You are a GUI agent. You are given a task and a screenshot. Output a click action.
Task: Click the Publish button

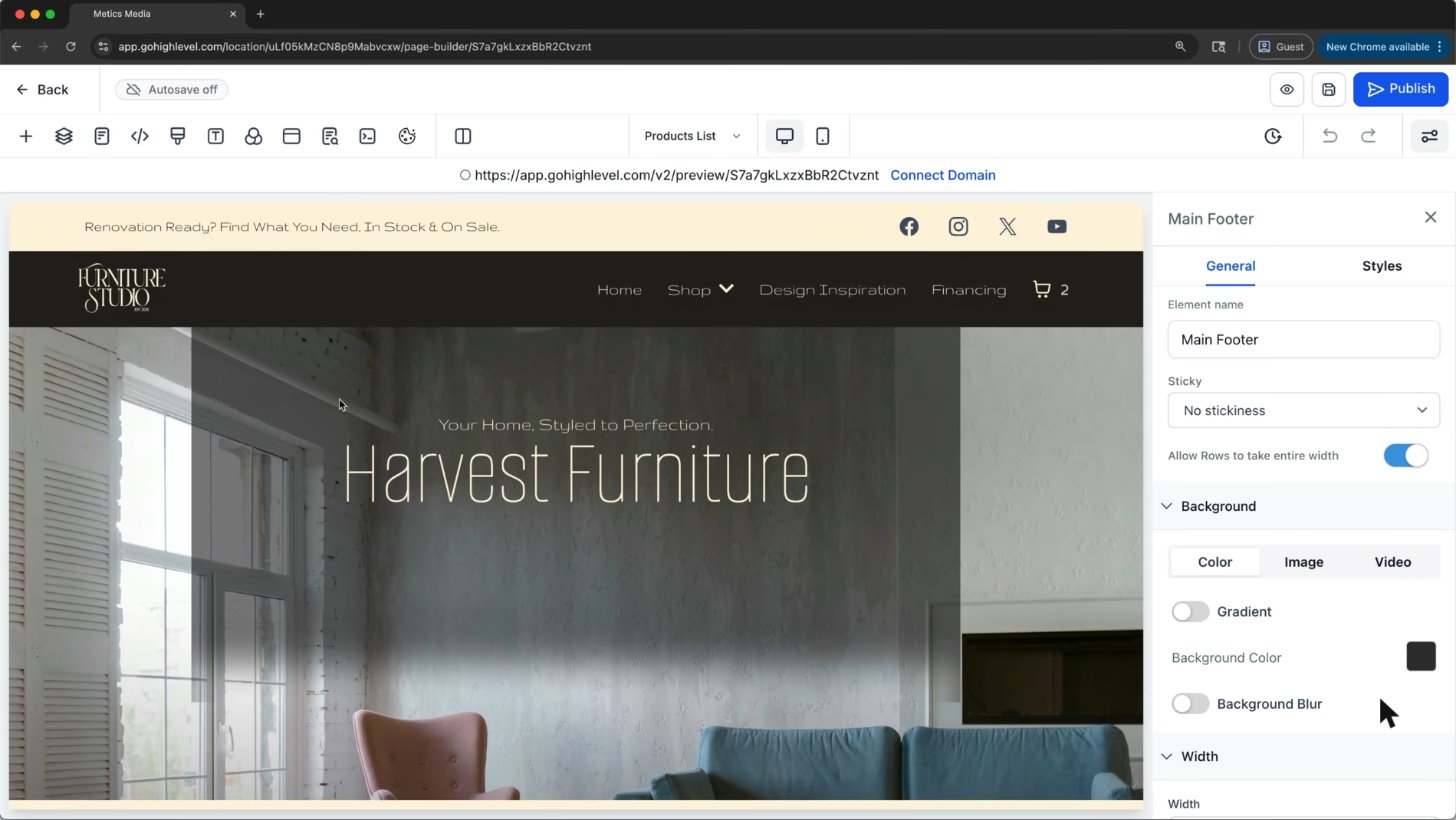point(1401,89)
